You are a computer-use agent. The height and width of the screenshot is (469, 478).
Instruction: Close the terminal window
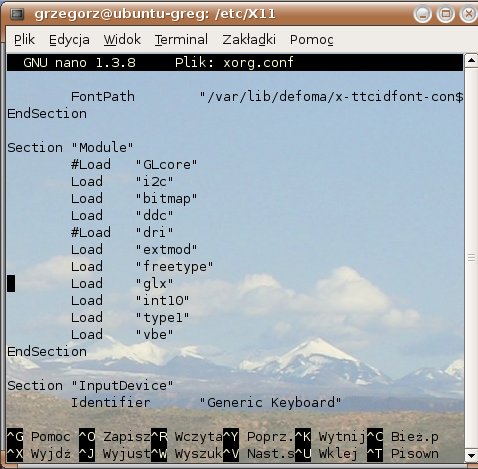coord(468,14)
